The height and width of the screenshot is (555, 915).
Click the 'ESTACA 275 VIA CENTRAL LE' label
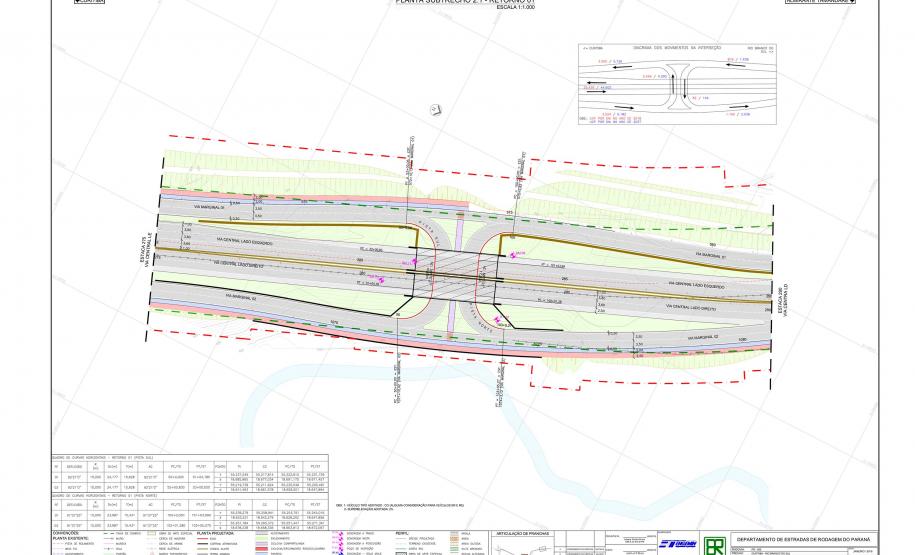click(x=146, y=250)
